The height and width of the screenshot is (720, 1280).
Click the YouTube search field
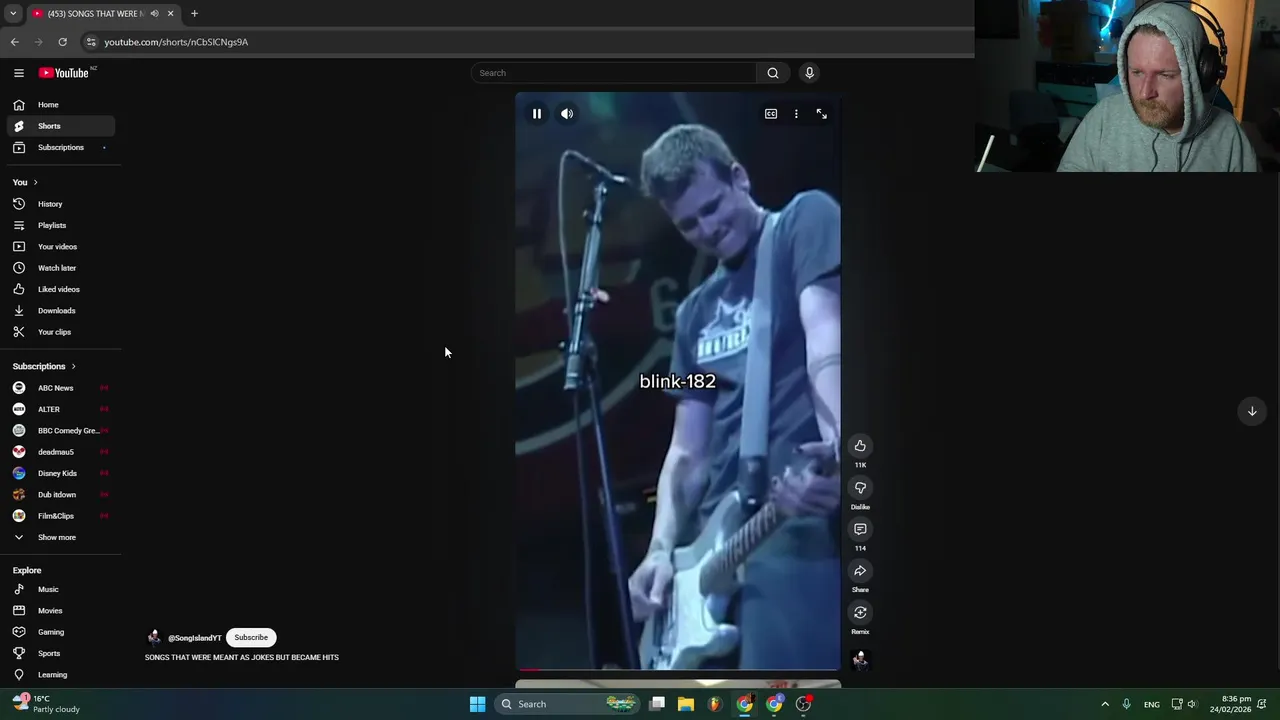click(614, 73)
